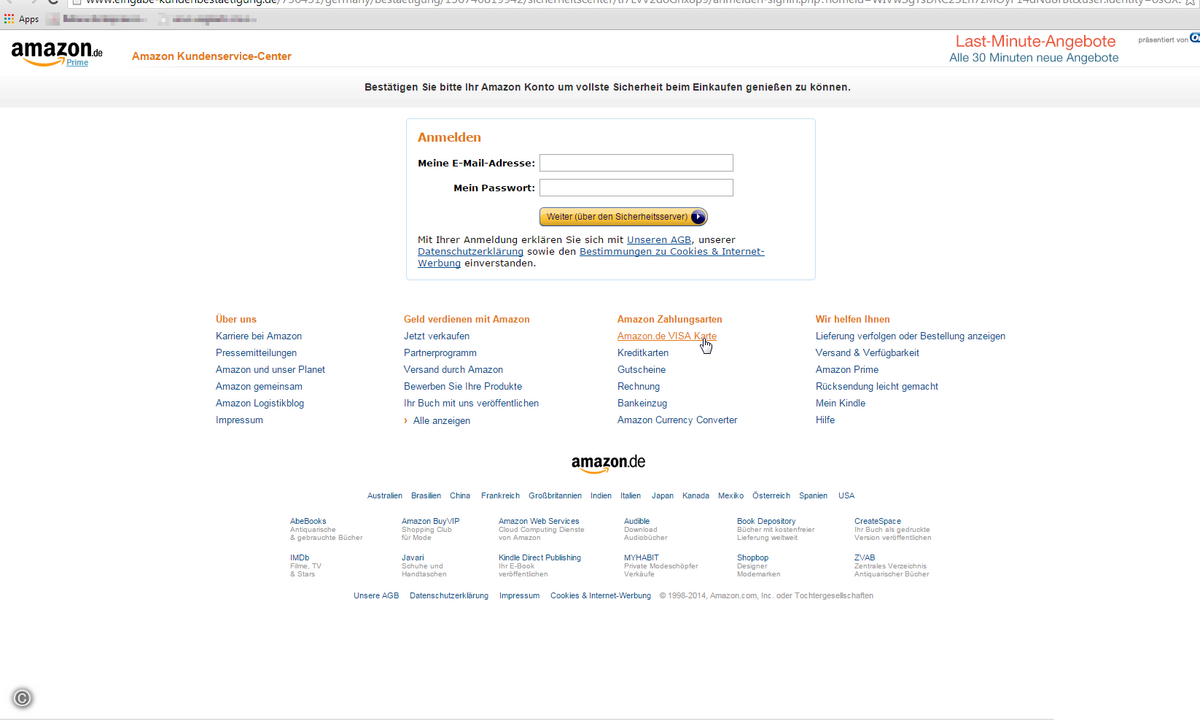Open Rücksendung leicht gemacht link
The width and height of the screenshot is (1200, 720).
point(877,387)
